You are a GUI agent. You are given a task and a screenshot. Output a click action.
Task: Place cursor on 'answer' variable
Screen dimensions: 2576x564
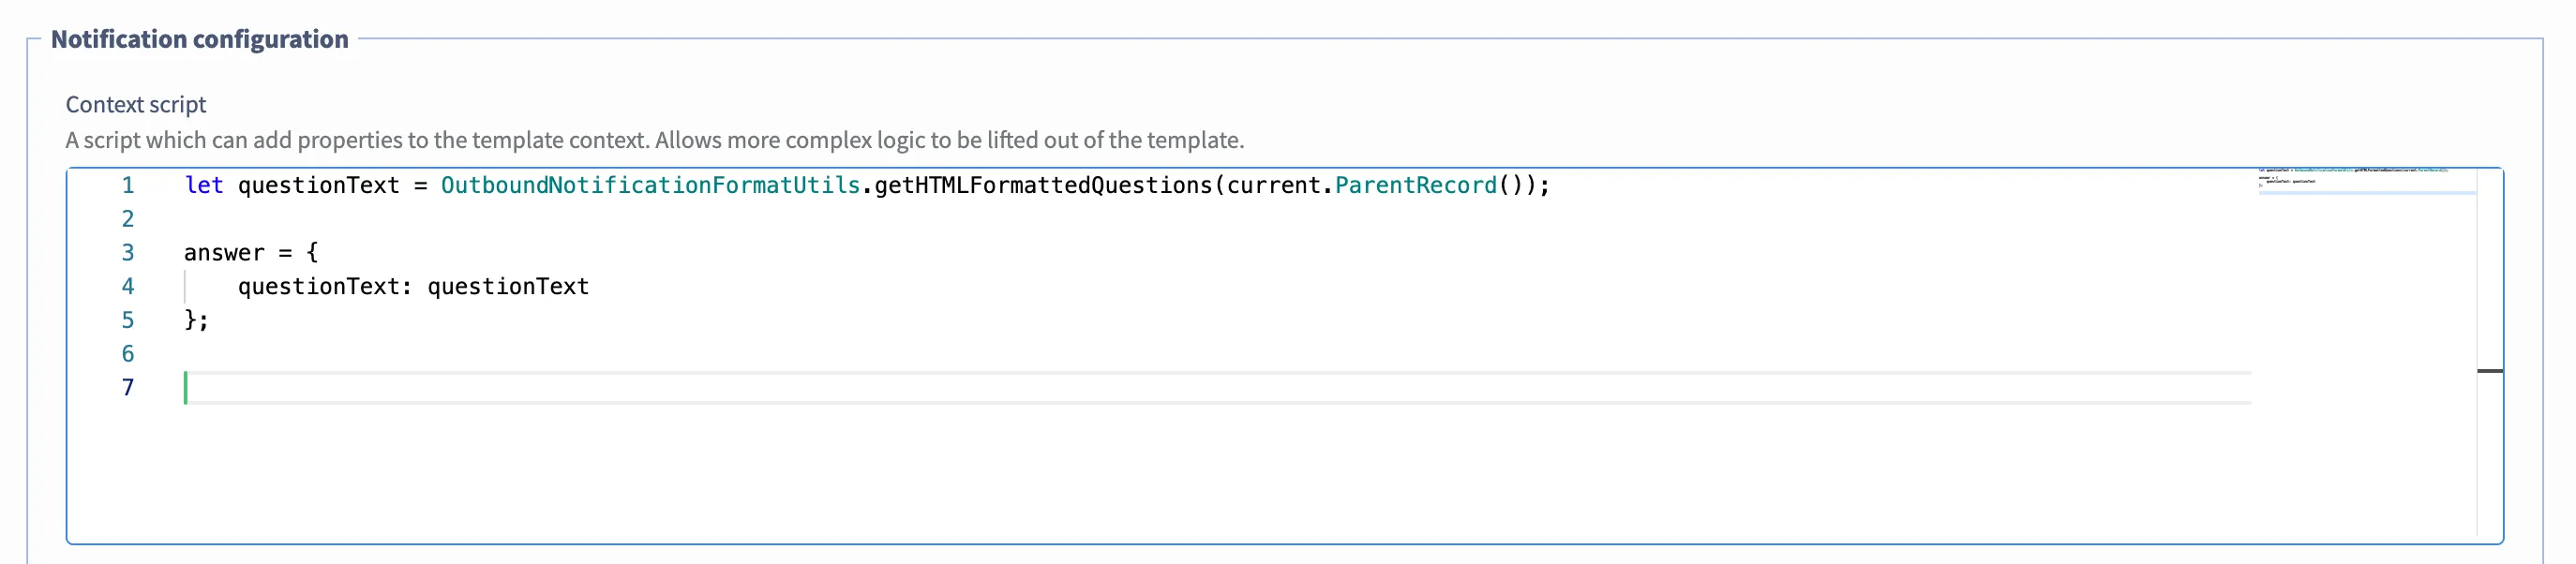[x=224, y=253]
